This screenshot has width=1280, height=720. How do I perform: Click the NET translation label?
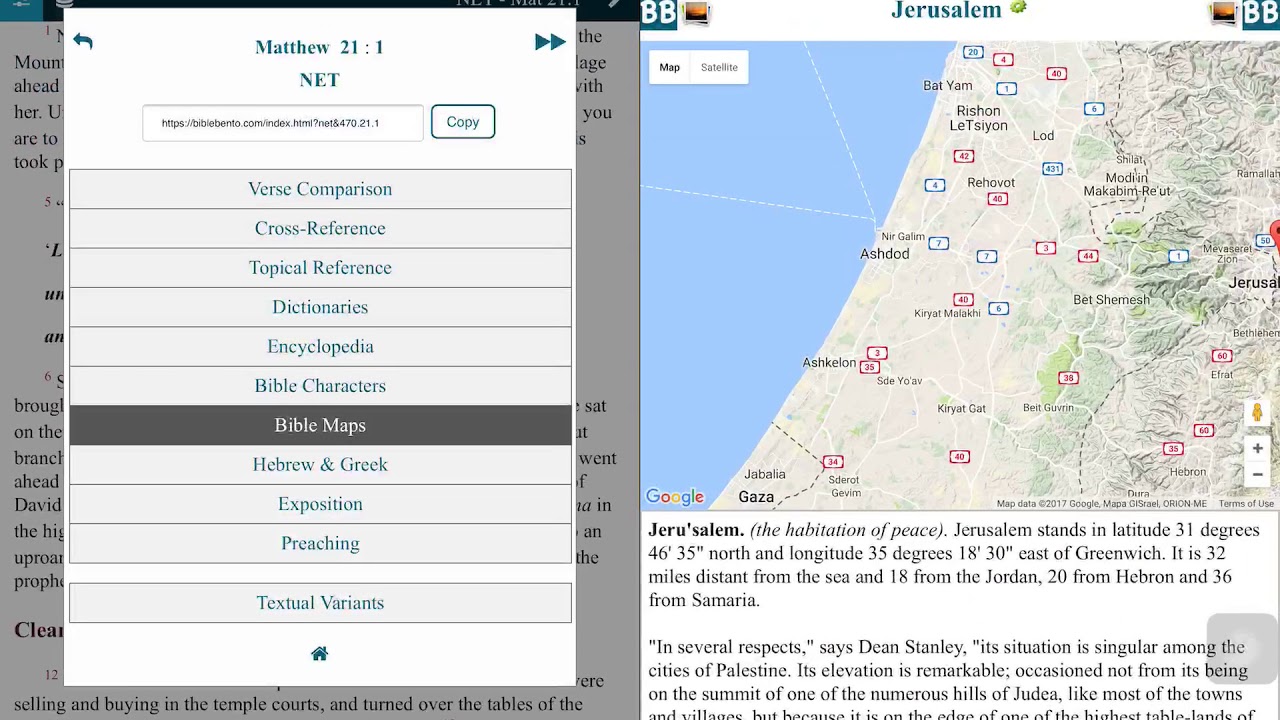[x=320, y=80]
